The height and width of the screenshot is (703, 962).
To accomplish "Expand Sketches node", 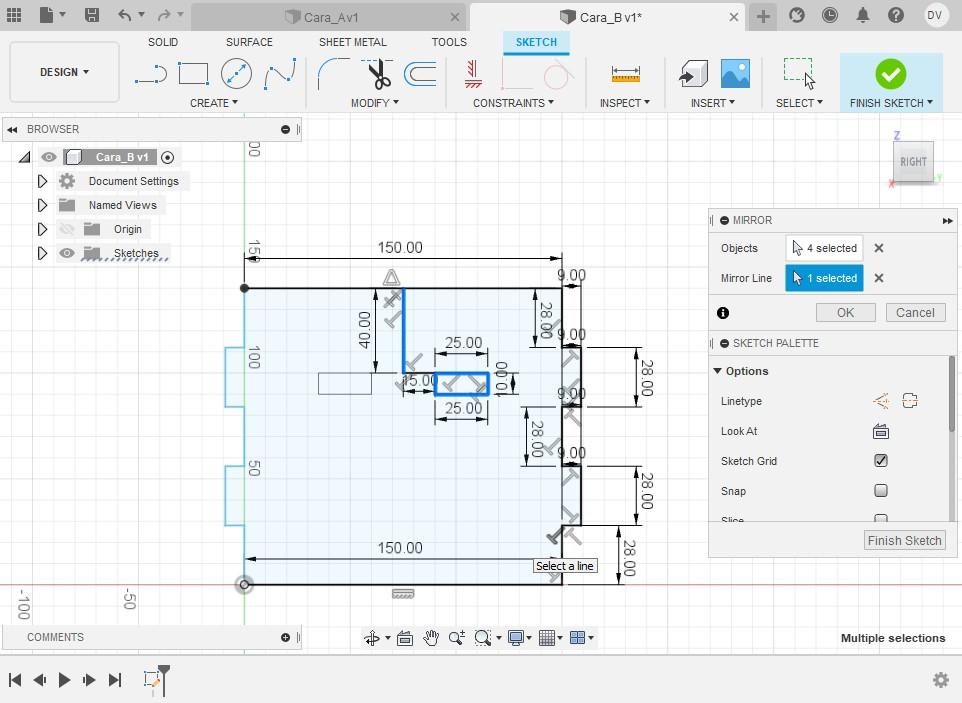I will click(x=42, y=253).
